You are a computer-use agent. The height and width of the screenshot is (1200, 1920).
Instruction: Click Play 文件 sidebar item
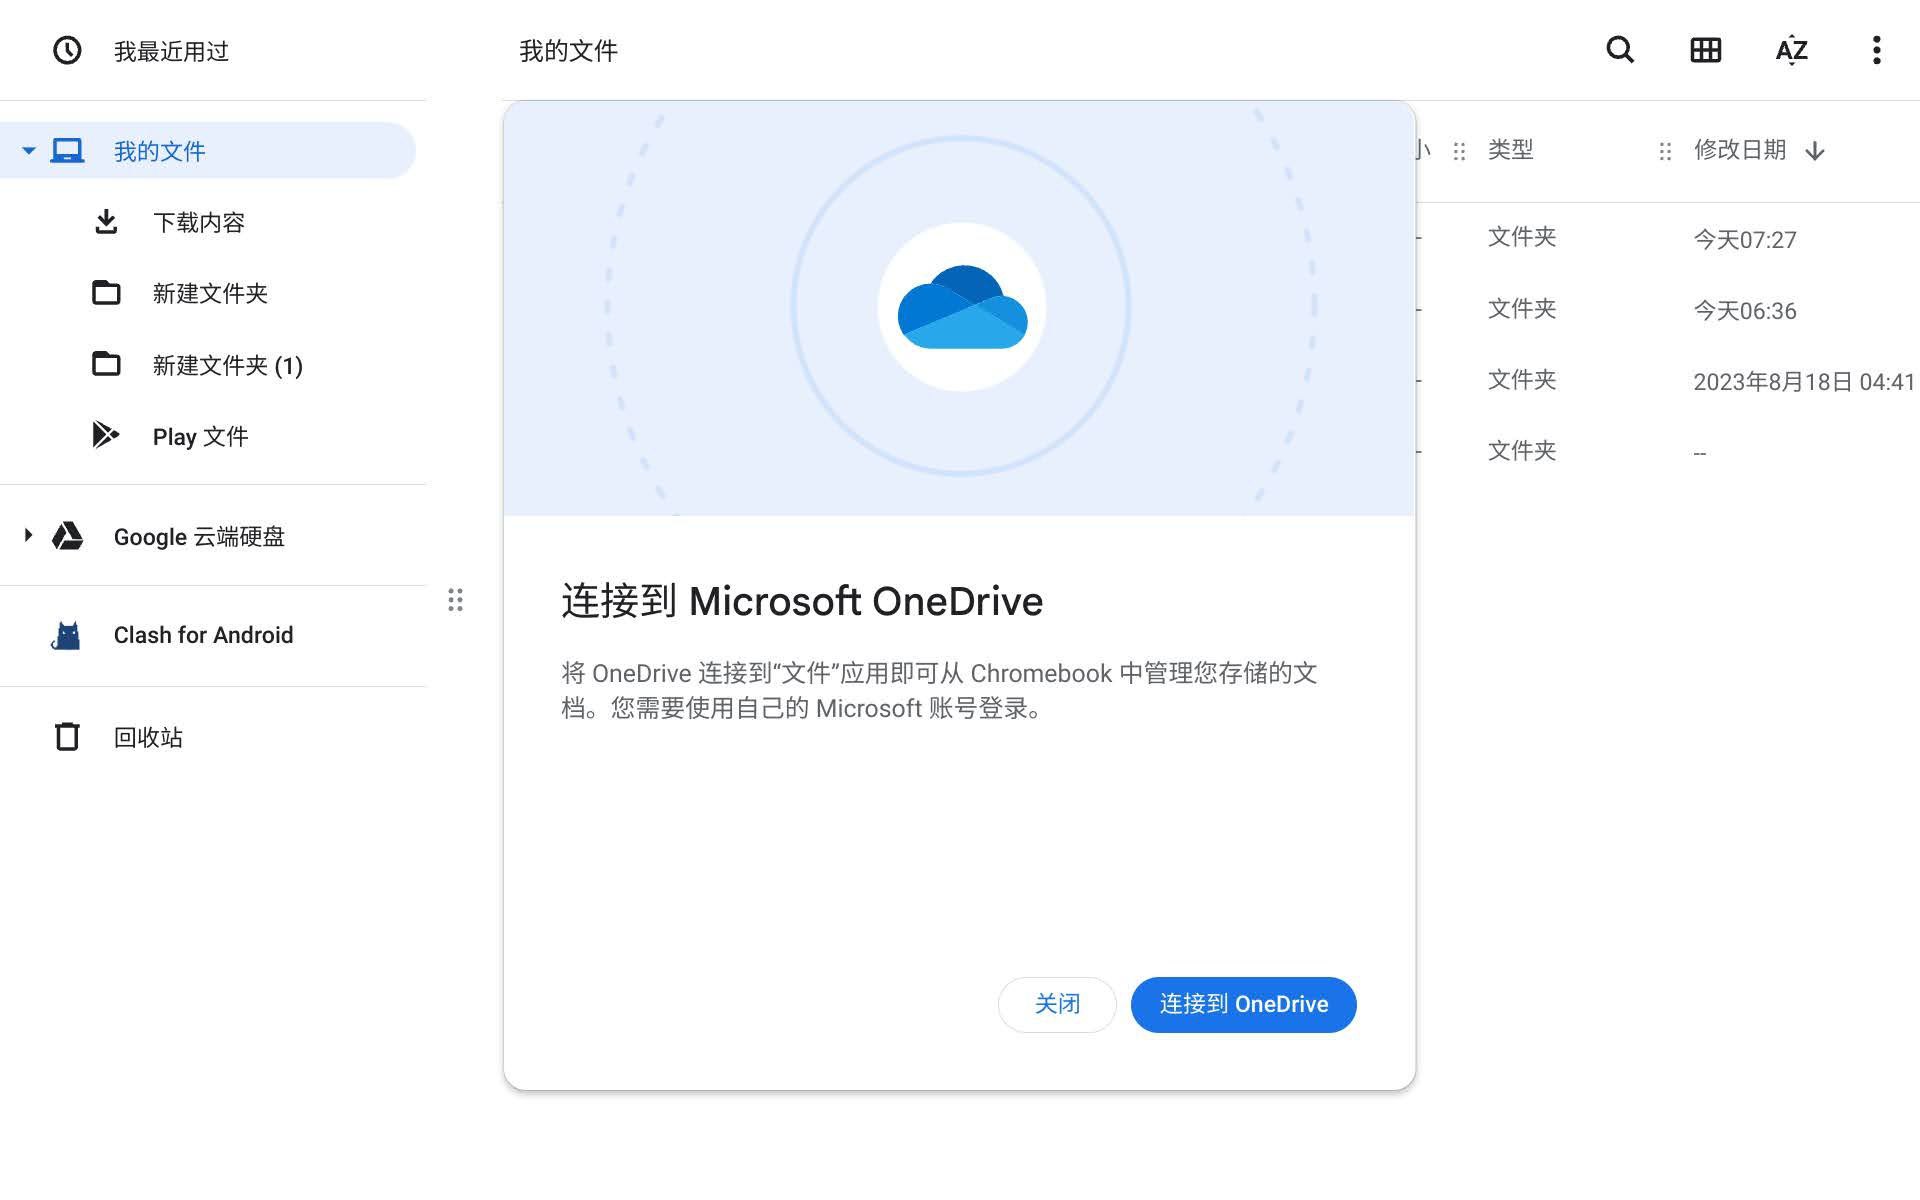[x=200, y=435]
